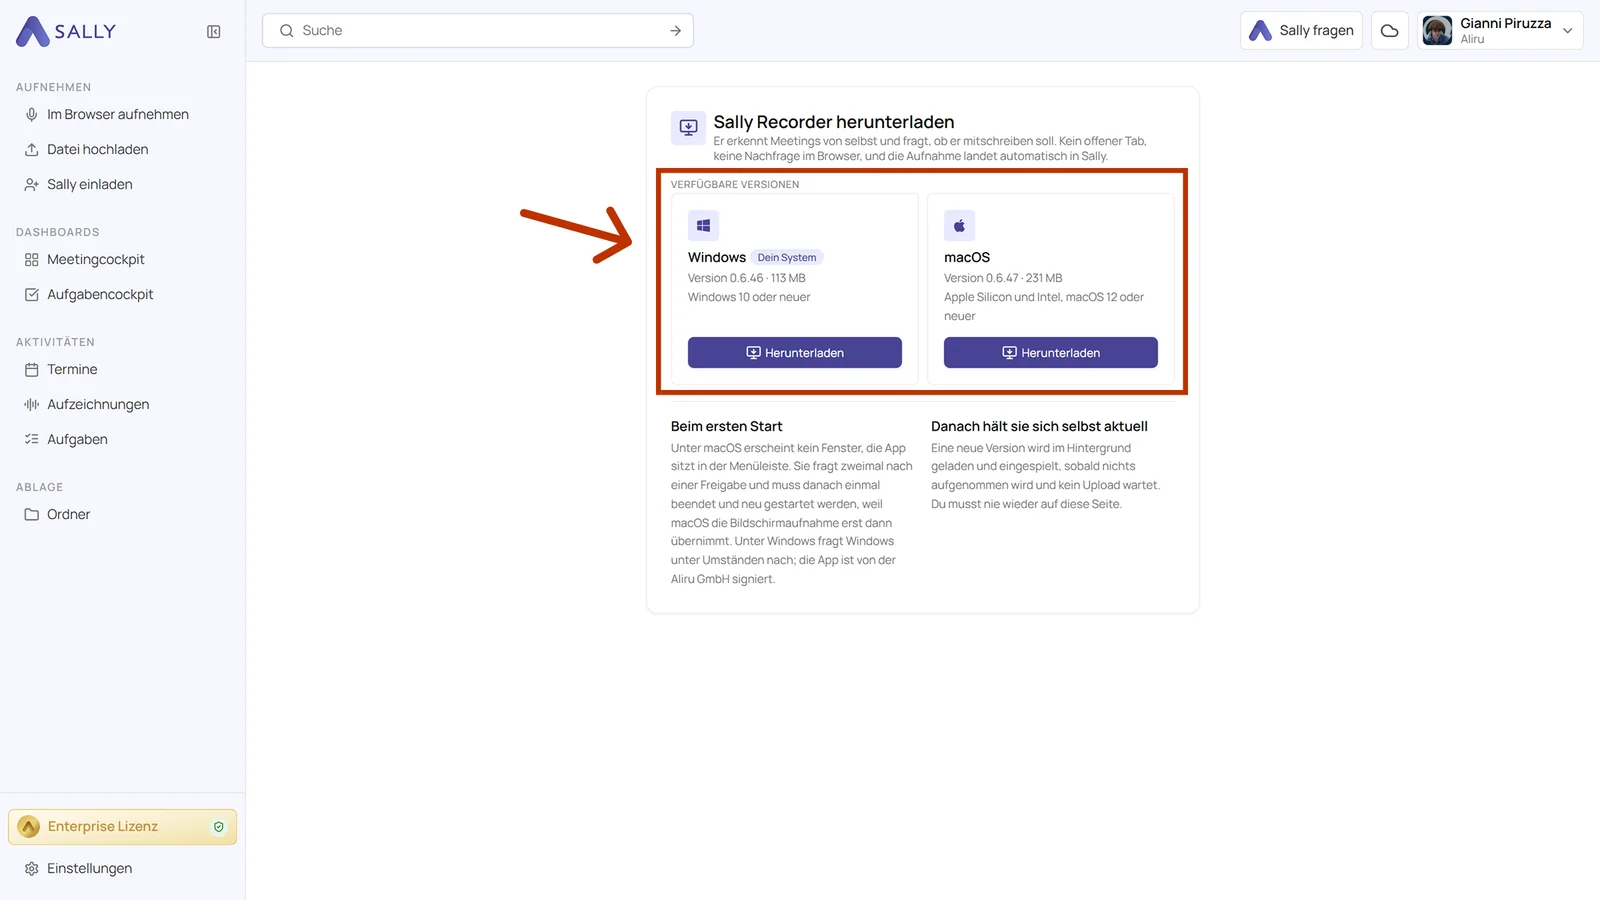Open the Sally fragen assistant
Viewport: 1600px width, 900px height.
pyautogui.click(x=1301, y=31)
